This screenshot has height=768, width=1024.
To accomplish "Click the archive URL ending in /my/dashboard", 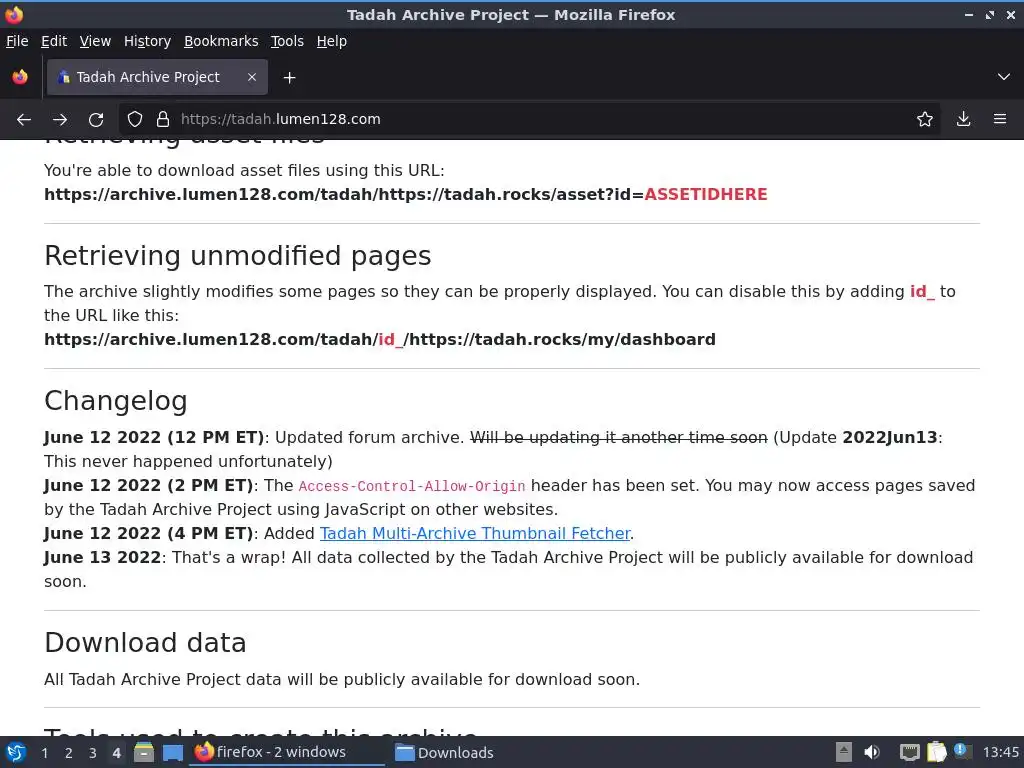I will click(380, 340).
